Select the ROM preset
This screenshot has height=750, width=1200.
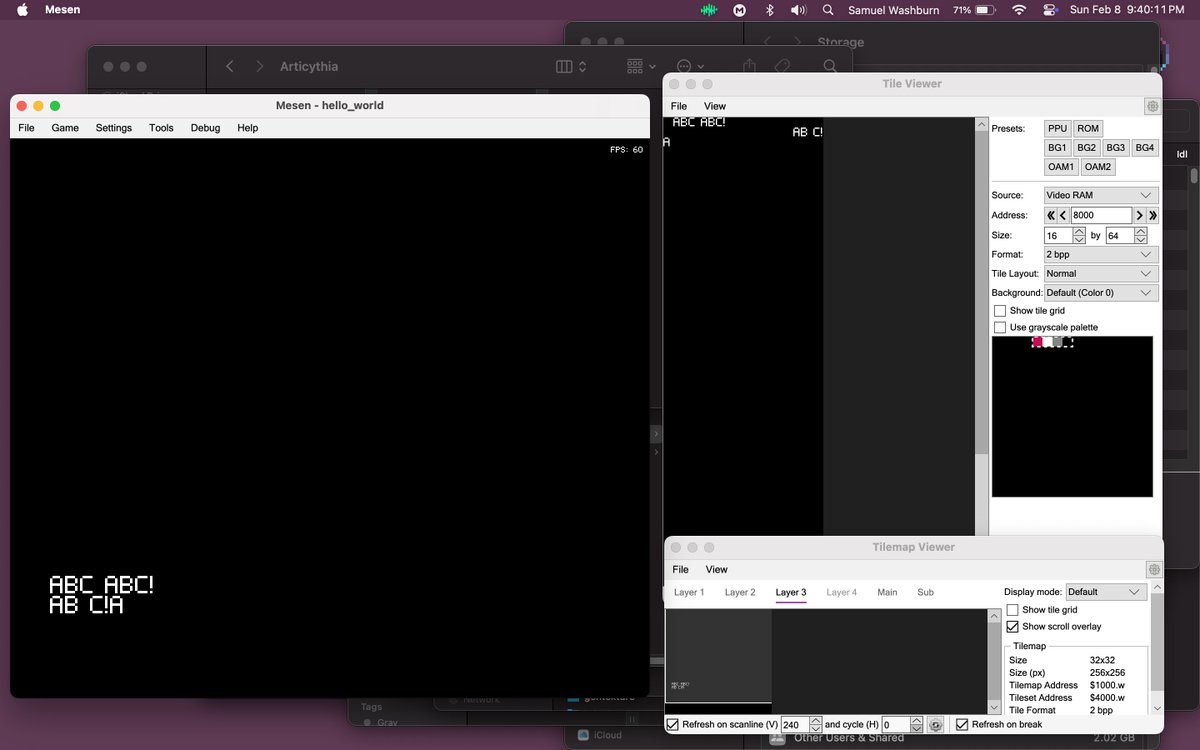(1088, 129)
